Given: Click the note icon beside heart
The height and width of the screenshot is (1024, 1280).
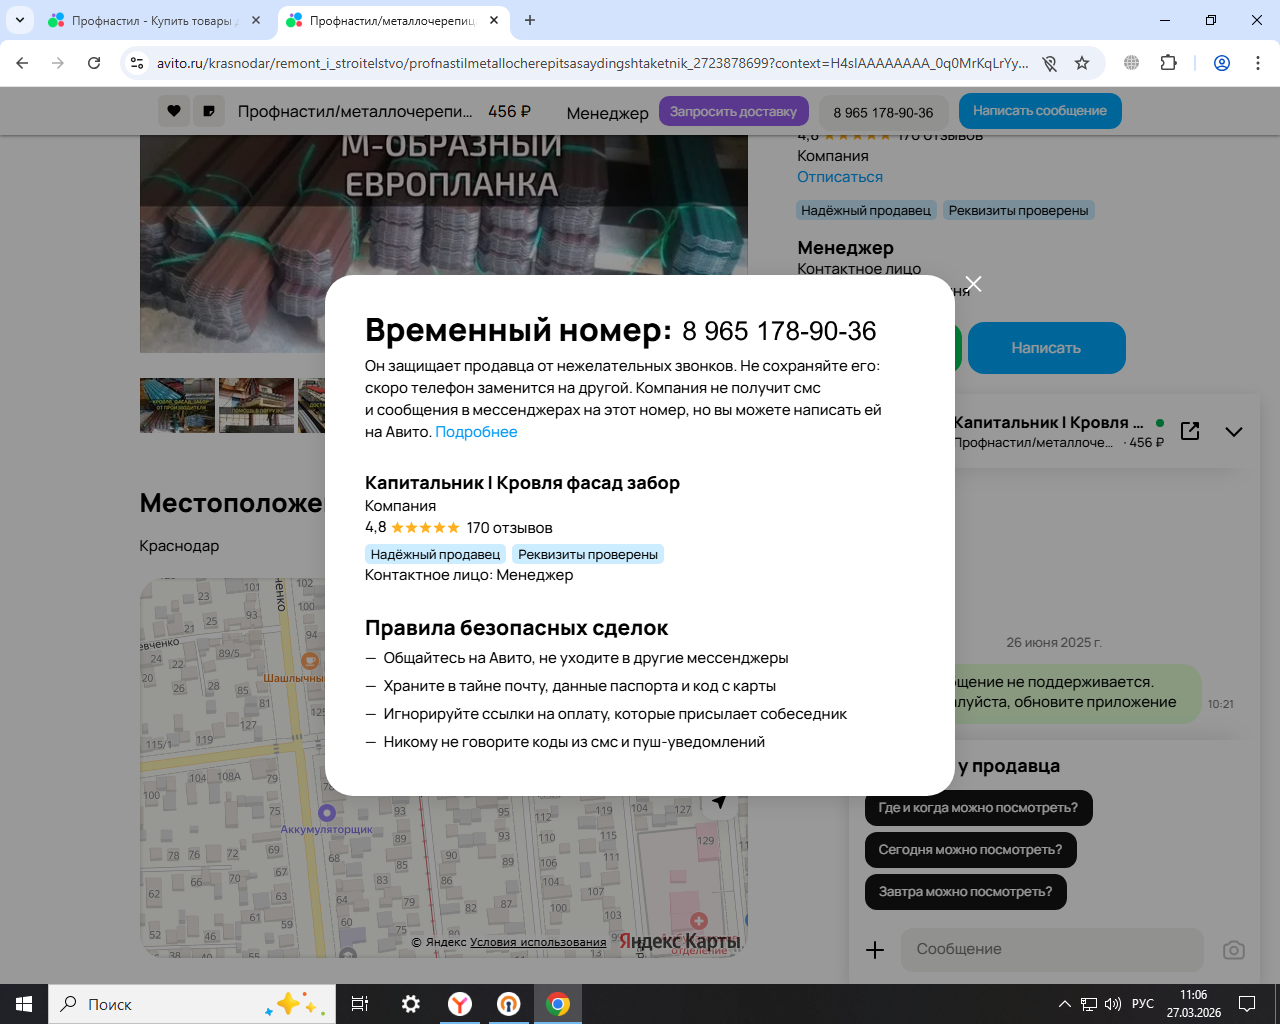Looking at the screenshot, I should (x=208, y=111).
